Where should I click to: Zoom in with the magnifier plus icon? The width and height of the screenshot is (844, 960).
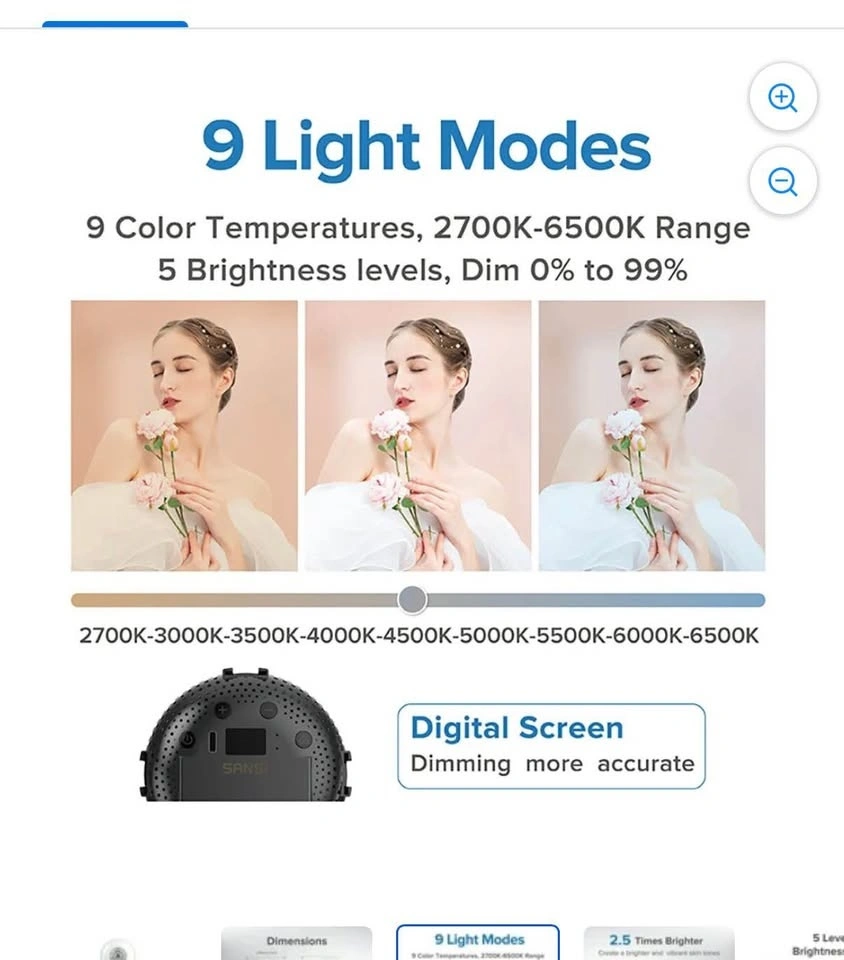tap(783, 97)
